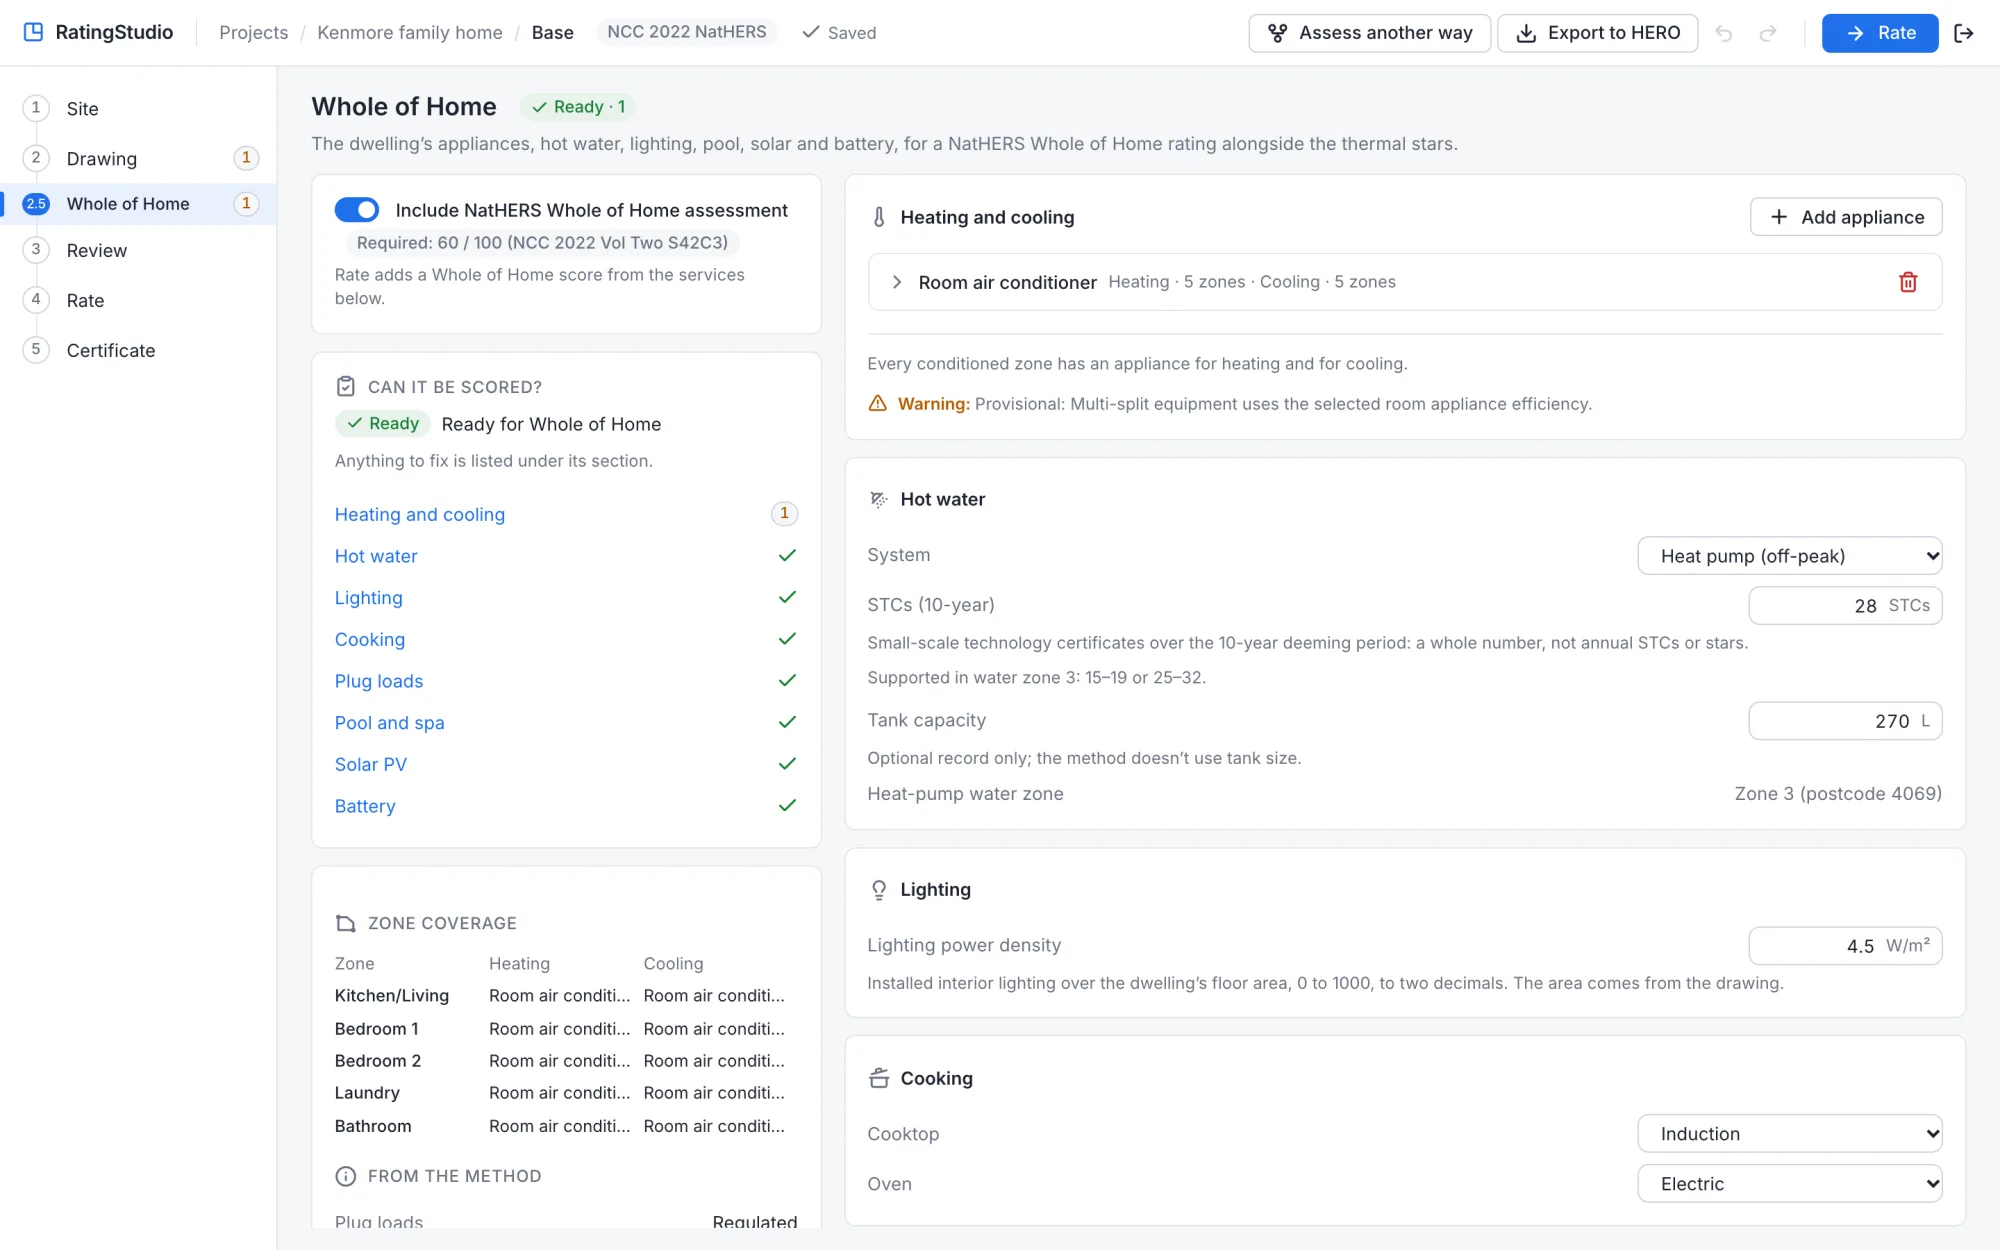Open the hot water System dropdown
The image size is (2000, 1250).
[1790, 556]
